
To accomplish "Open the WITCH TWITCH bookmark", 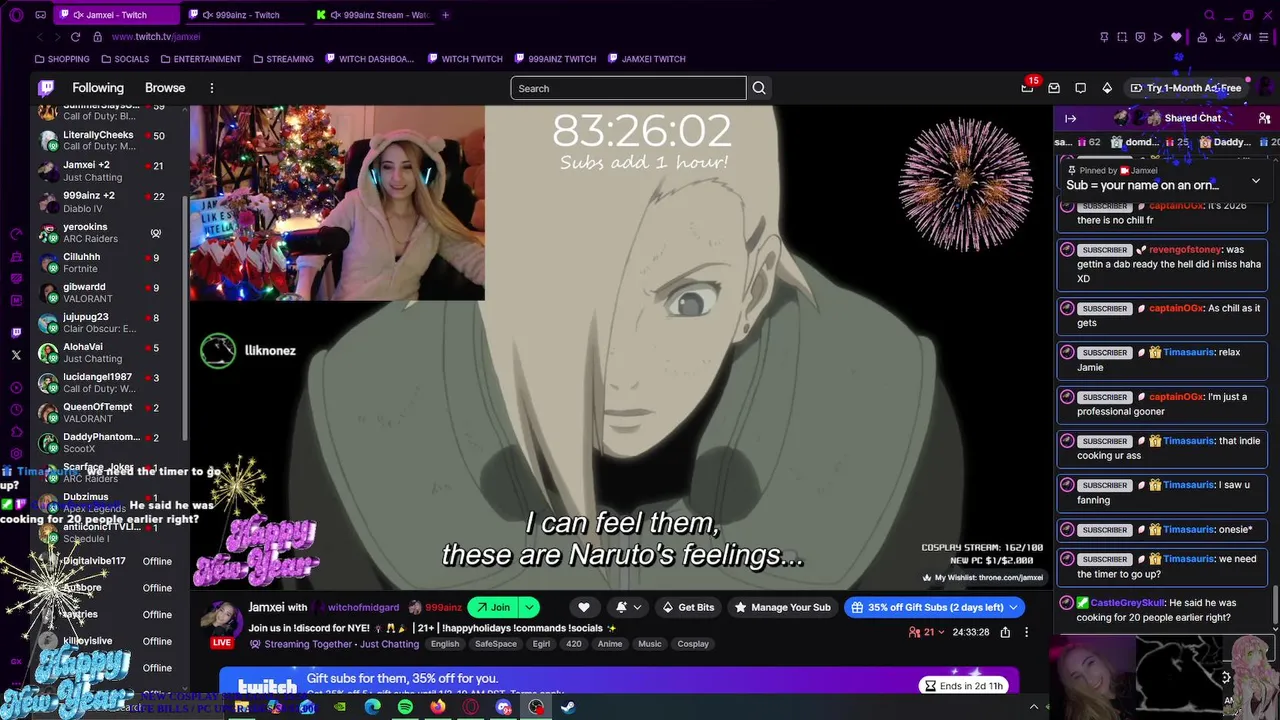I will pyautogui.click(x=465, y=59).
